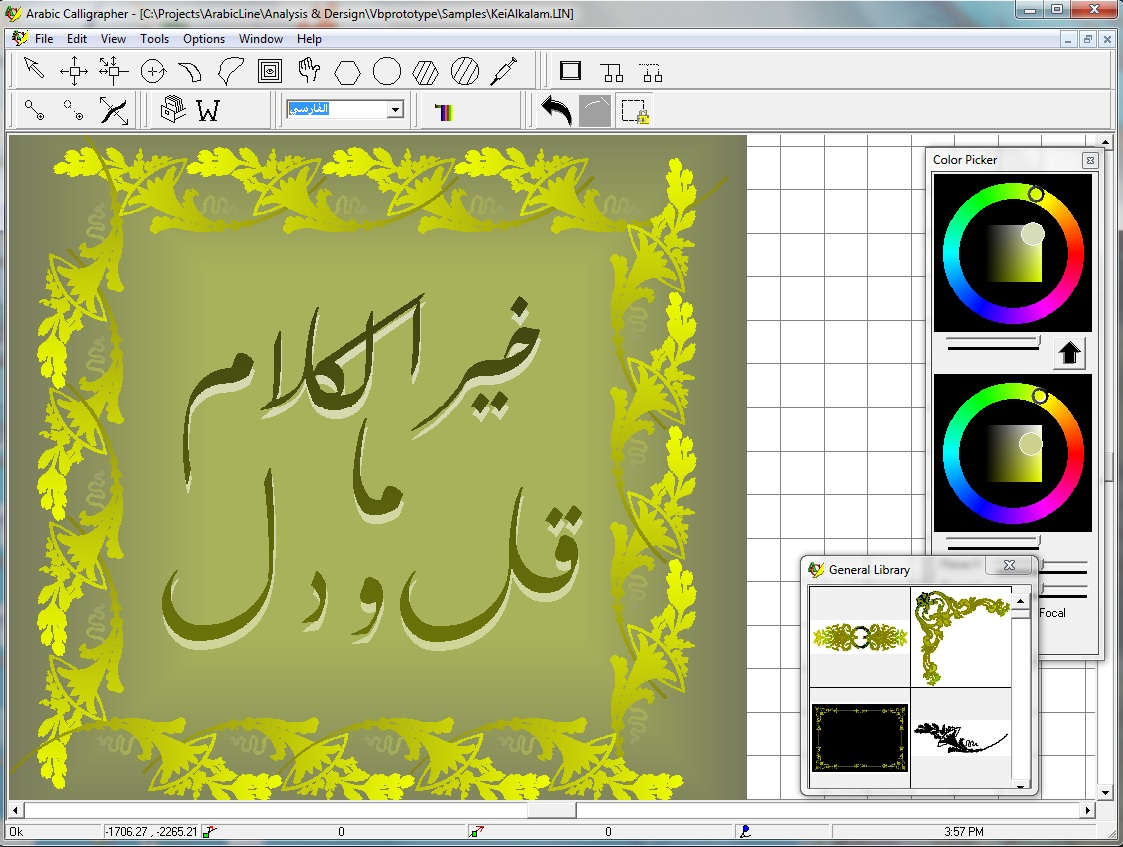Click the W text tool icon
Image resolution: width=1123 pixels, height=847 pixels.
[208, 110]
